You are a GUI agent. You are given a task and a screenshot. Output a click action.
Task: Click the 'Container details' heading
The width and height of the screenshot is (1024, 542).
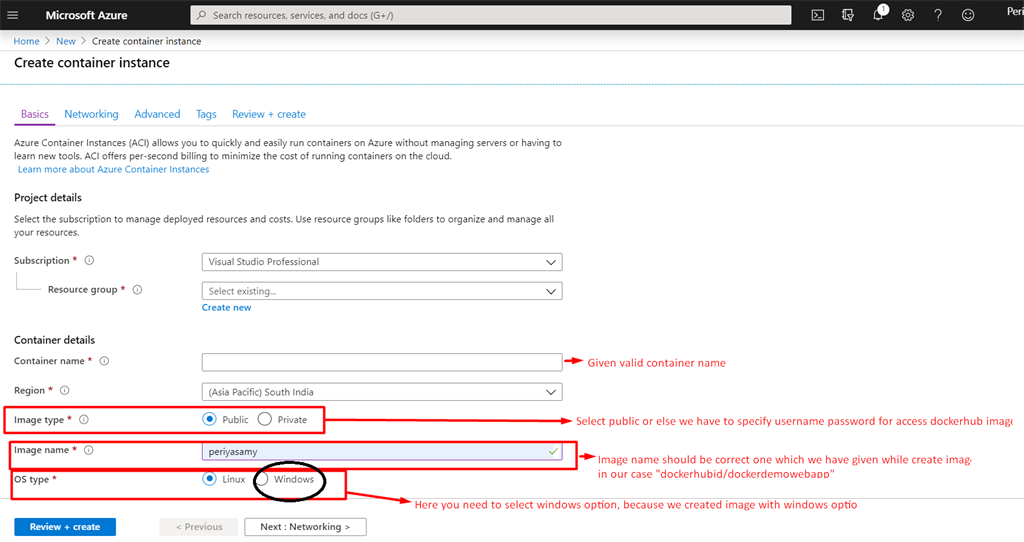coord(54,340)
